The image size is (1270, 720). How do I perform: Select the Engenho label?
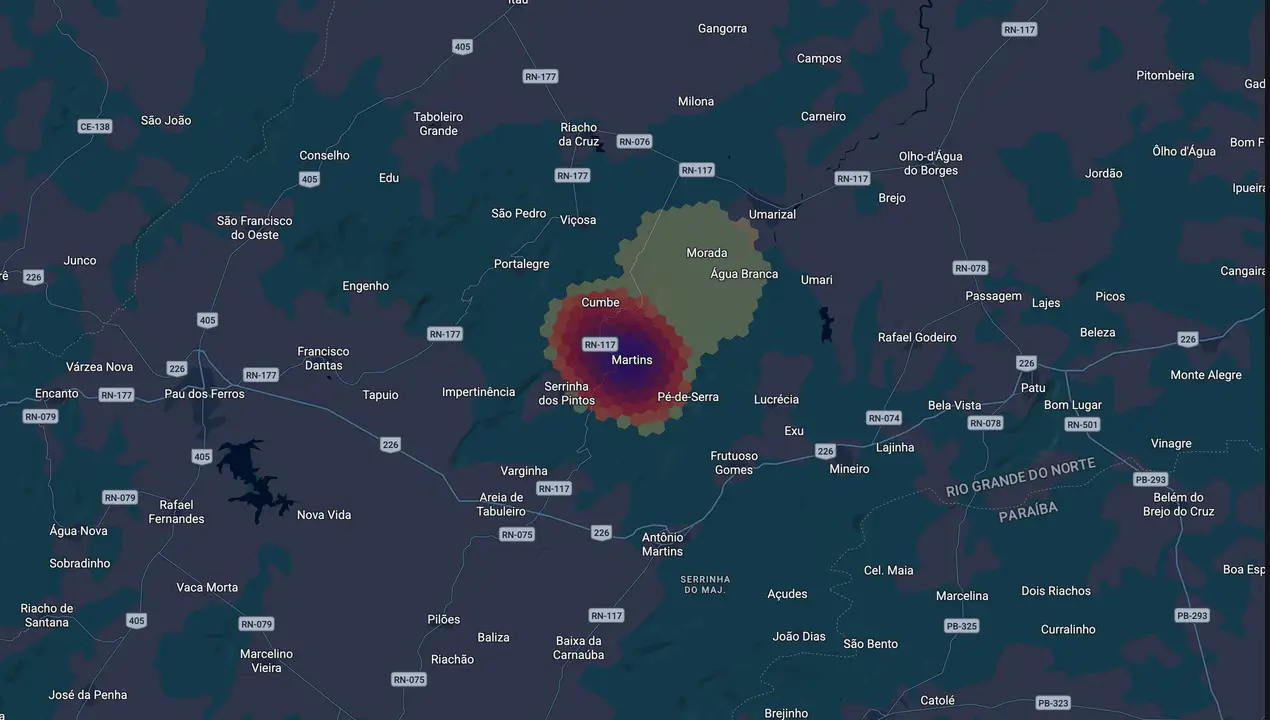pyautogui.click(x=365, y=286)
